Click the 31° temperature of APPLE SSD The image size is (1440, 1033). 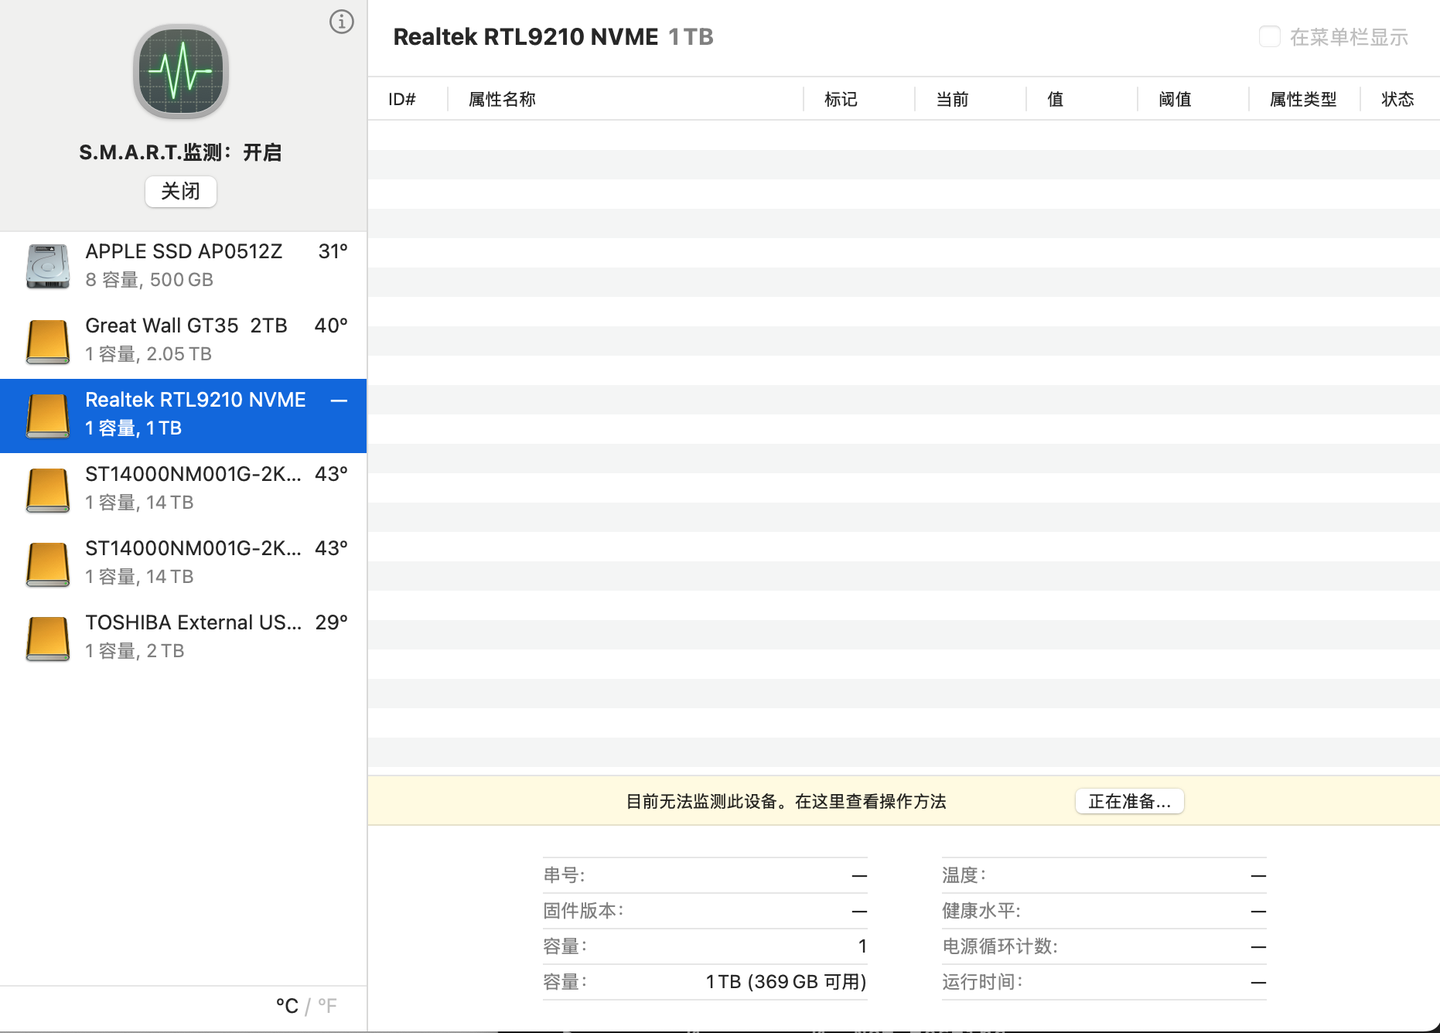click(x=333, y=252)
